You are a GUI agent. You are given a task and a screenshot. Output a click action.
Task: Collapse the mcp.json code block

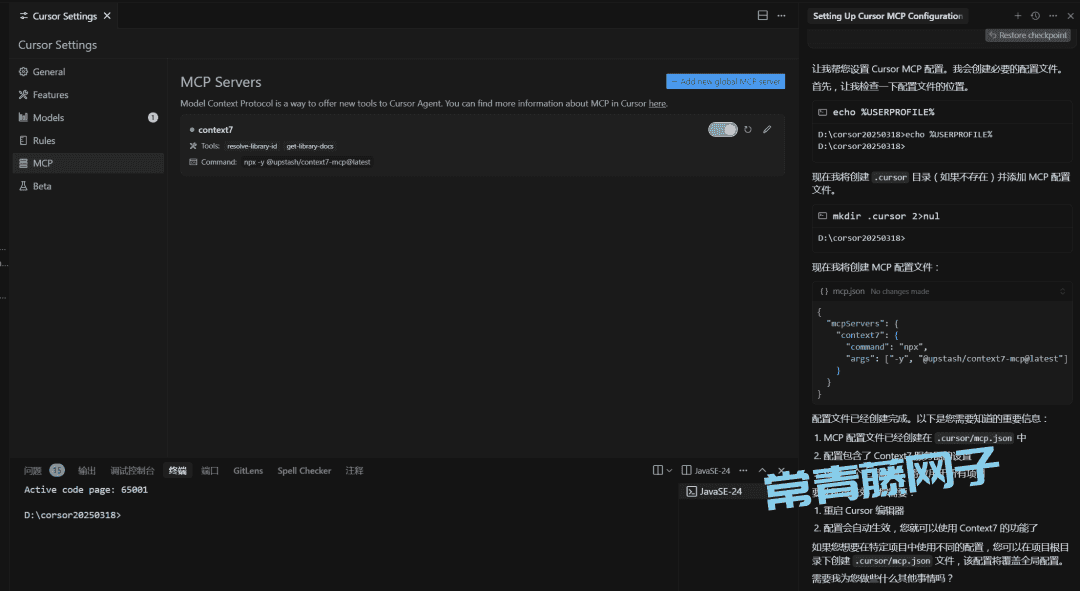[x=1062, y=291]
